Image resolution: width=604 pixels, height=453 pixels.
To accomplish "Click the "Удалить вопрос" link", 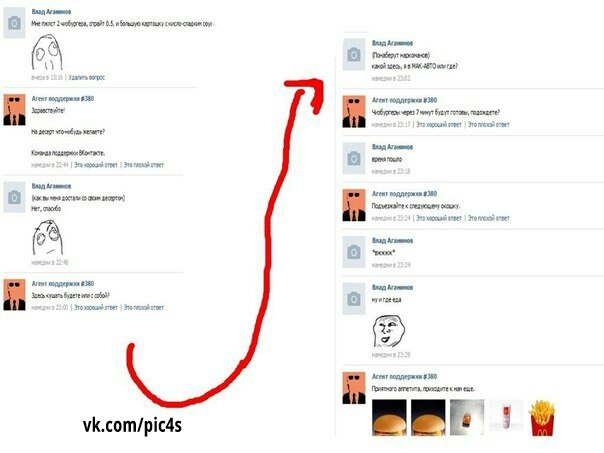I will pyautogui.click(x=87, y=77).
